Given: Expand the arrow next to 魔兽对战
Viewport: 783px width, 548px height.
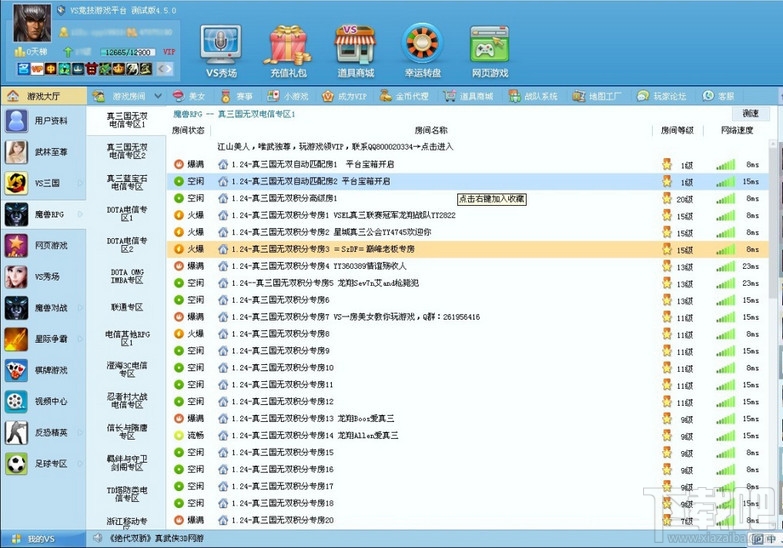Looking at the screenshot, I should tap(80, 308).
